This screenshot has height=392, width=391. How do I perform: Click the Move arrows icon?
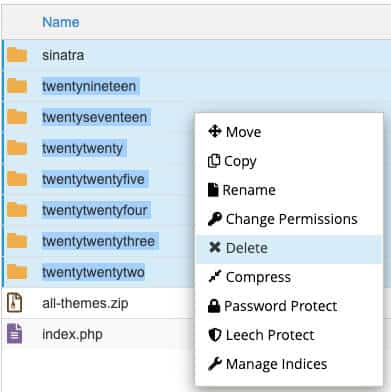215,131
